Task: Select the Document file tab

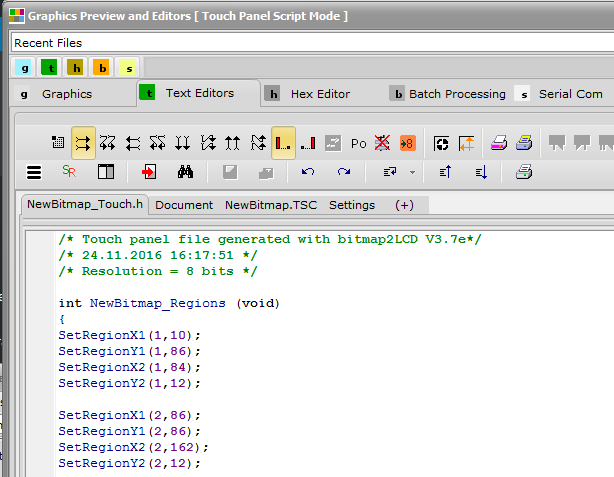Action: 184,205
